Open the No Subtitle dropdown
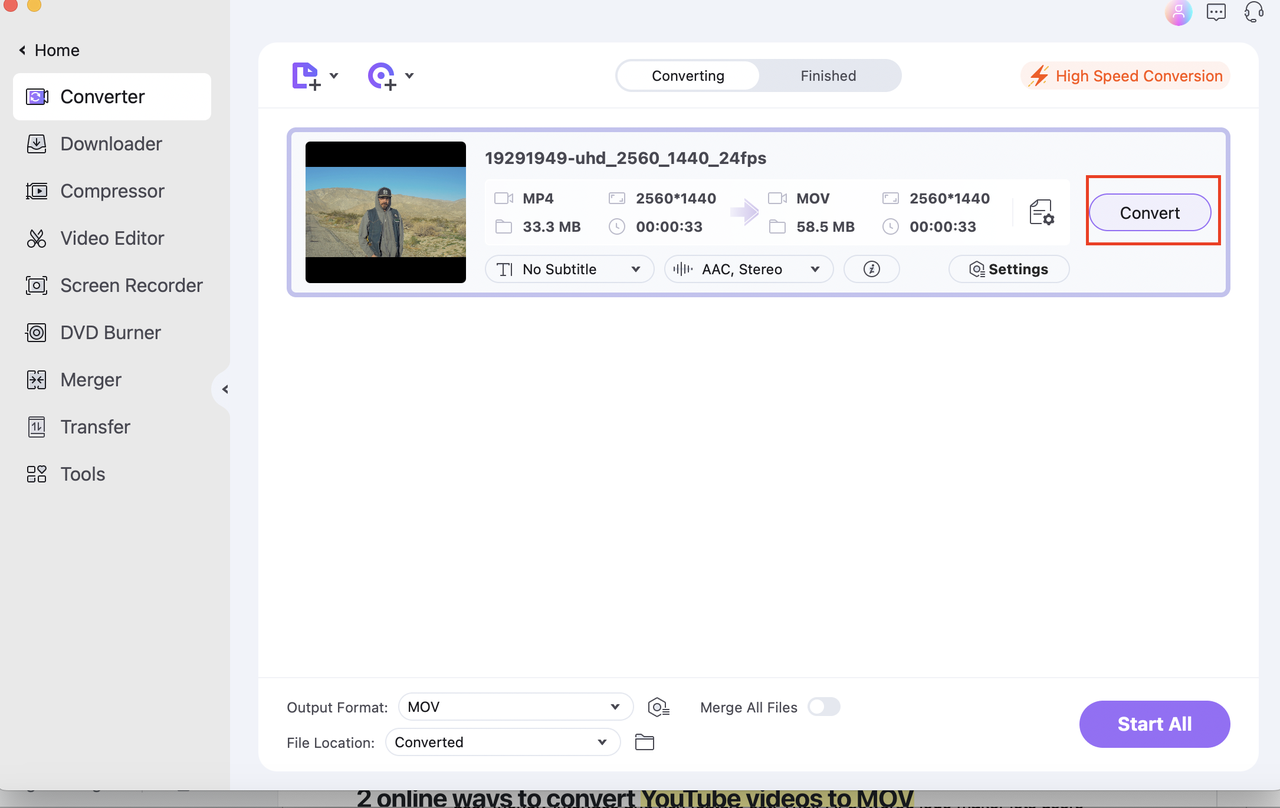The image size is (1280, 808). pos(568,268)
